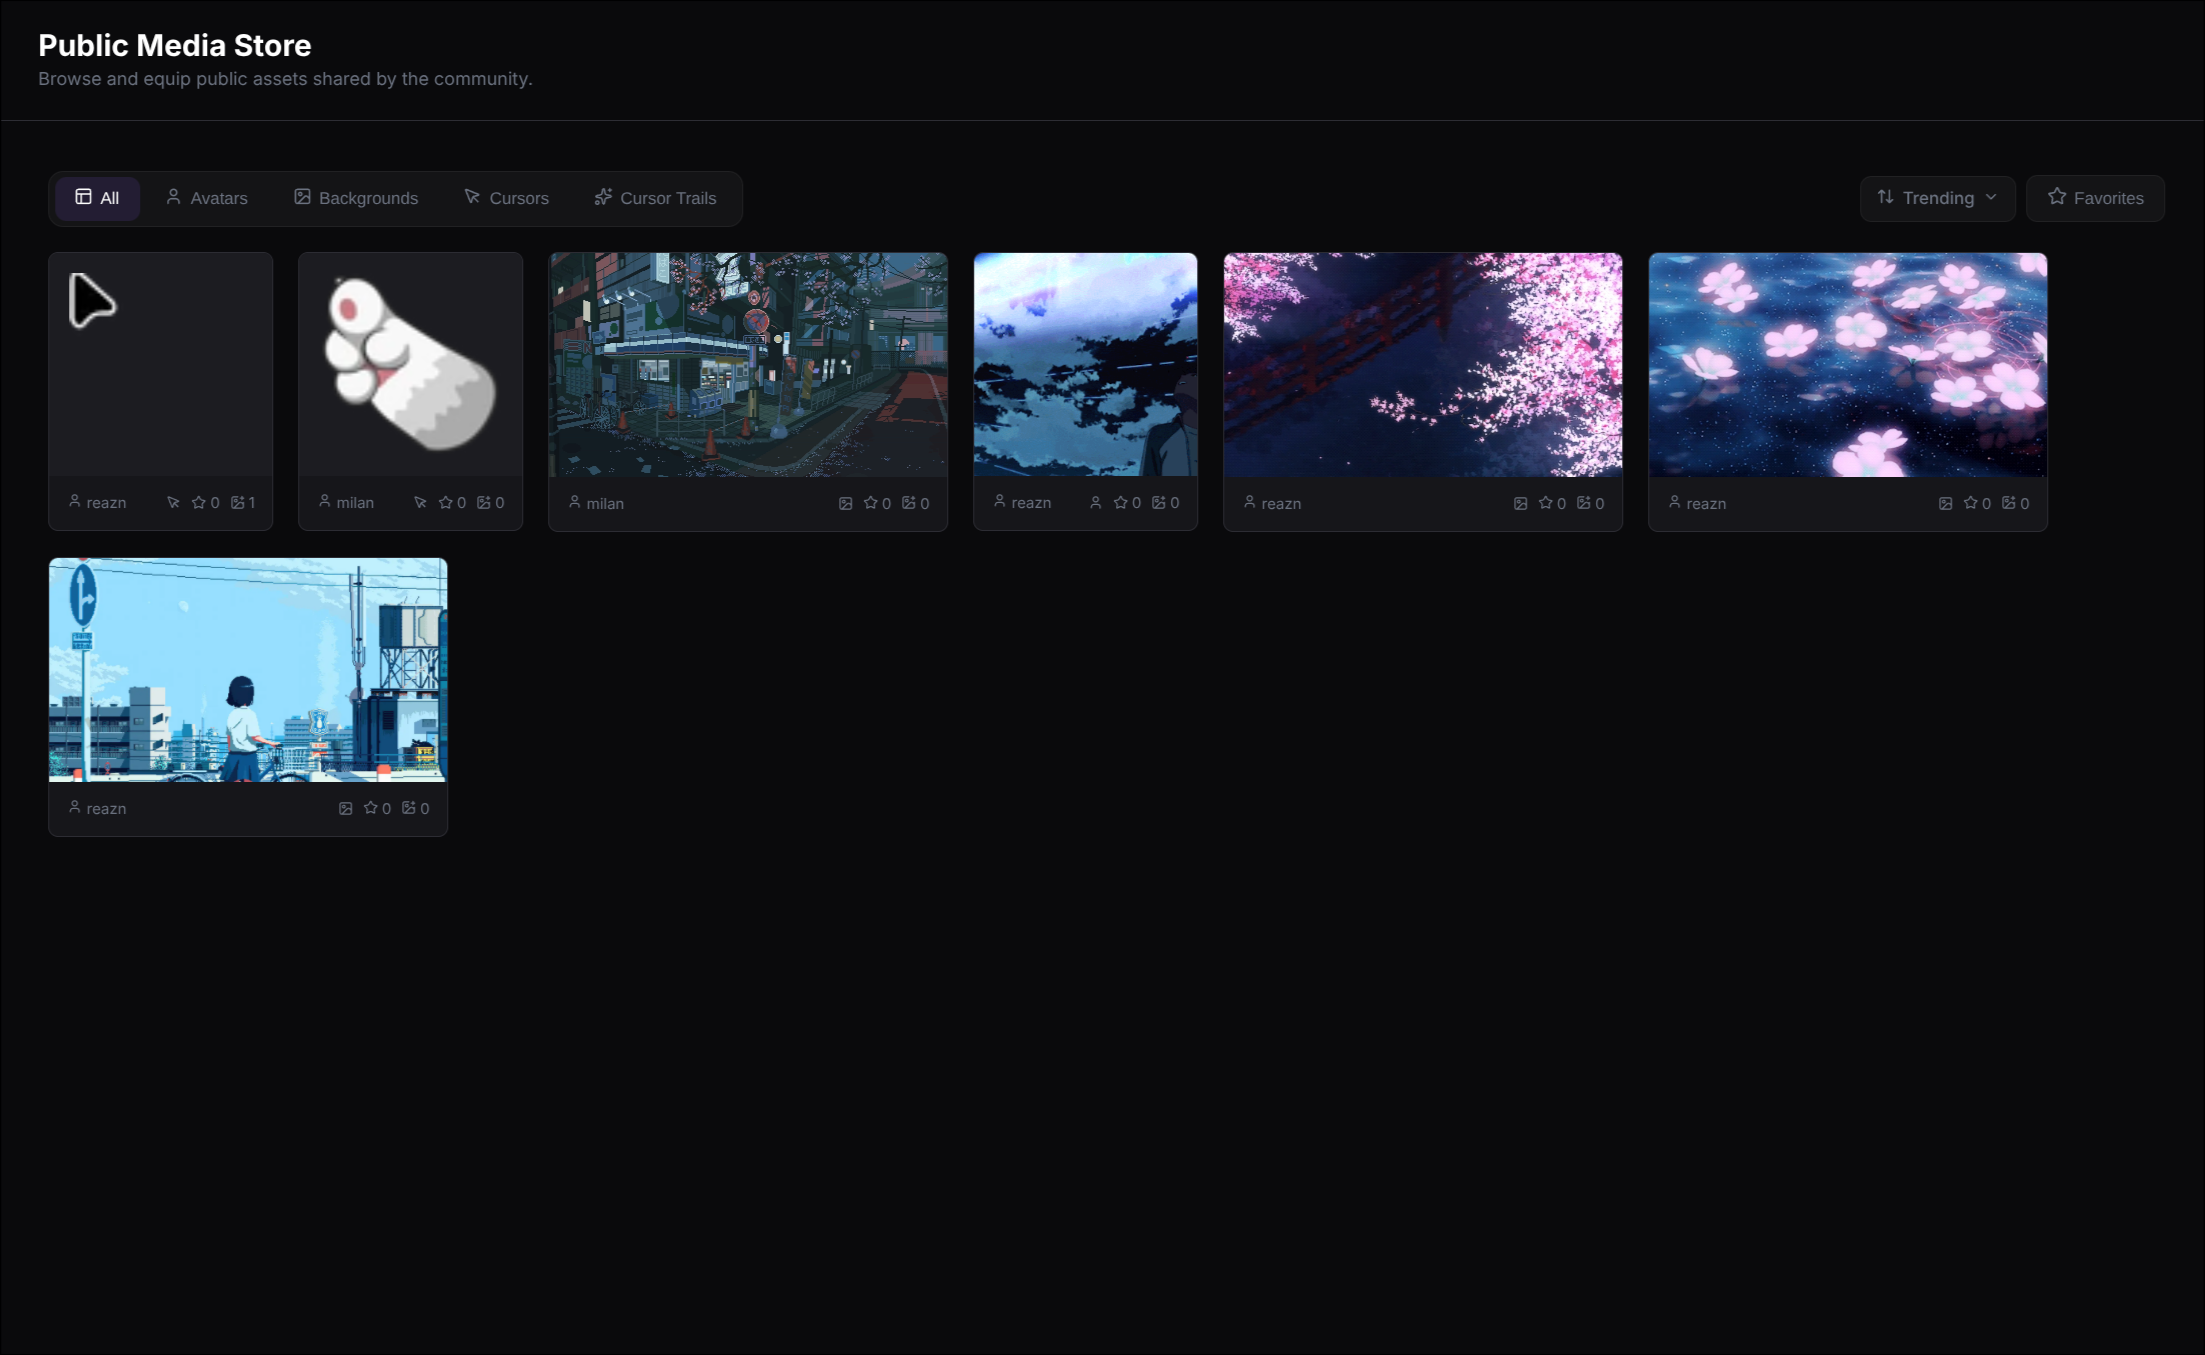Screen dimensions: 2205x1355
Task: Open the cherry blossom fence background thumbnail
Action: (x=1423, y=365)
